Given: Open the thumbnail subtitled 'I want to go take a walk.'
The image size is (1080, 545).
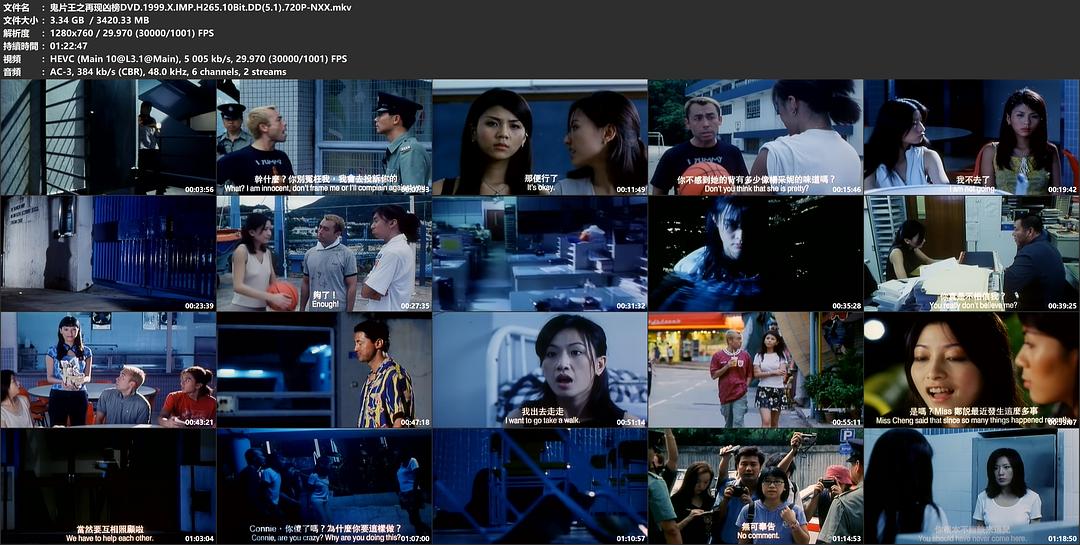Looking at the screenshot, I should tap(540, 370).
